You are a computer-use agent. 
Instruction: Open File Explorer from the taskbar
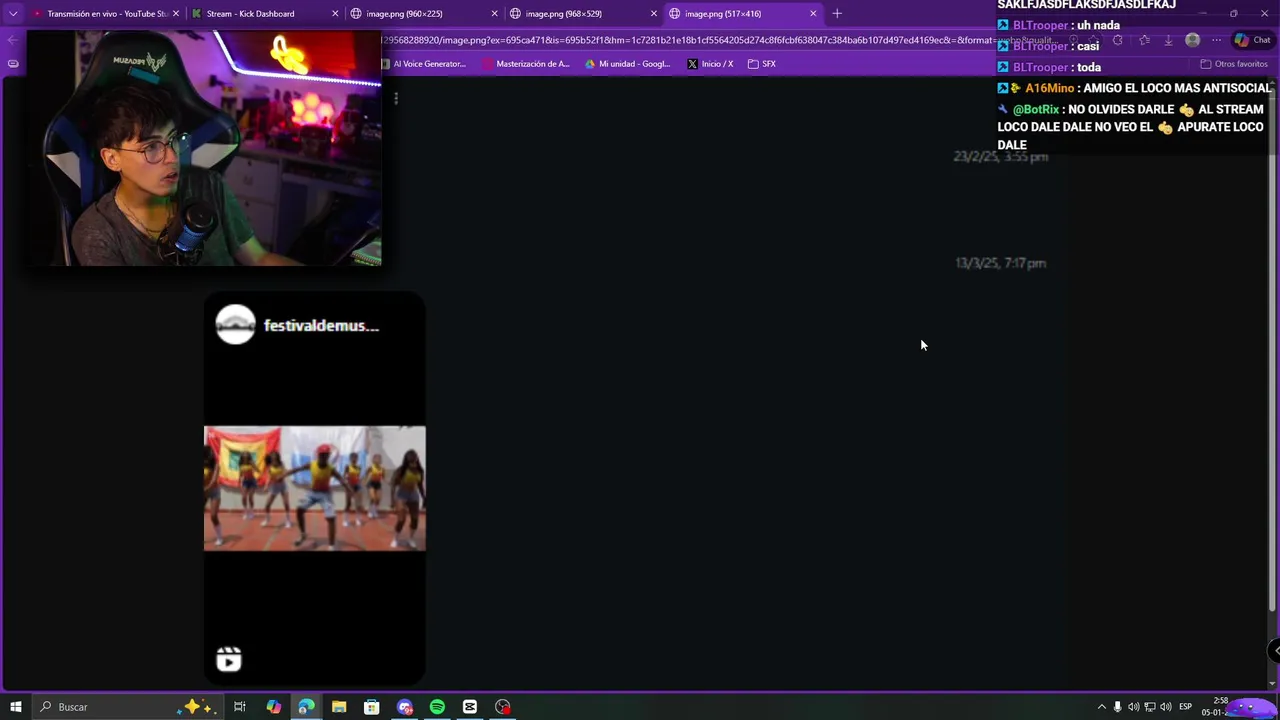click(339, 707)
